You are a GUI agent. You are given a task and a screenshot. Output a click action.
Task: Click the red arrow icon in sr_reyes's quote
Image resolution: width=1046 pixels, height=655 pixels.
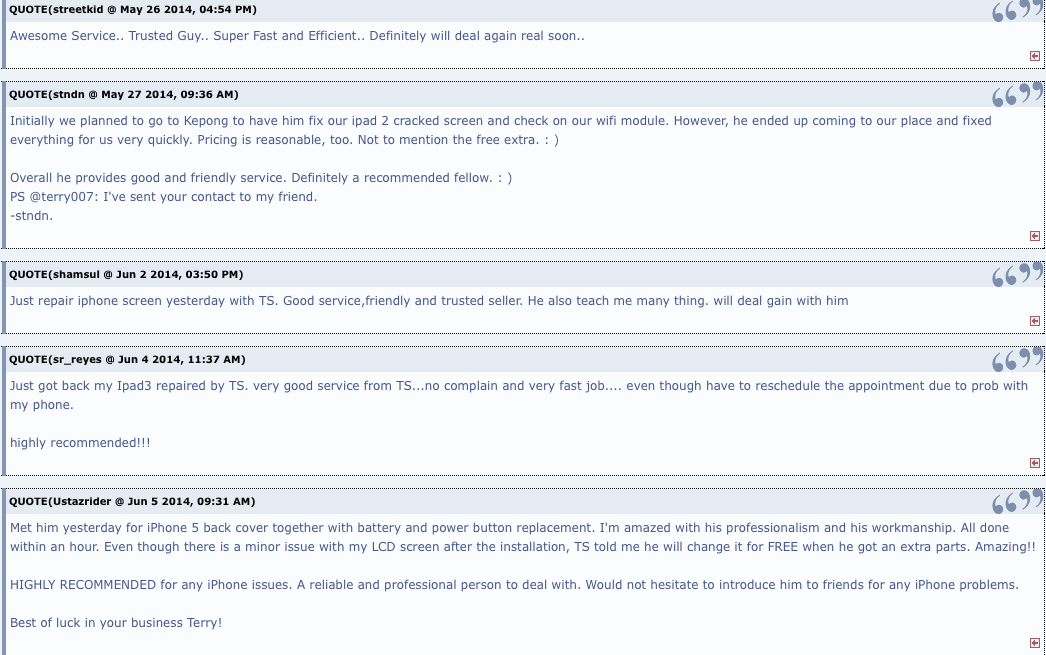[x=1035, y=463]
